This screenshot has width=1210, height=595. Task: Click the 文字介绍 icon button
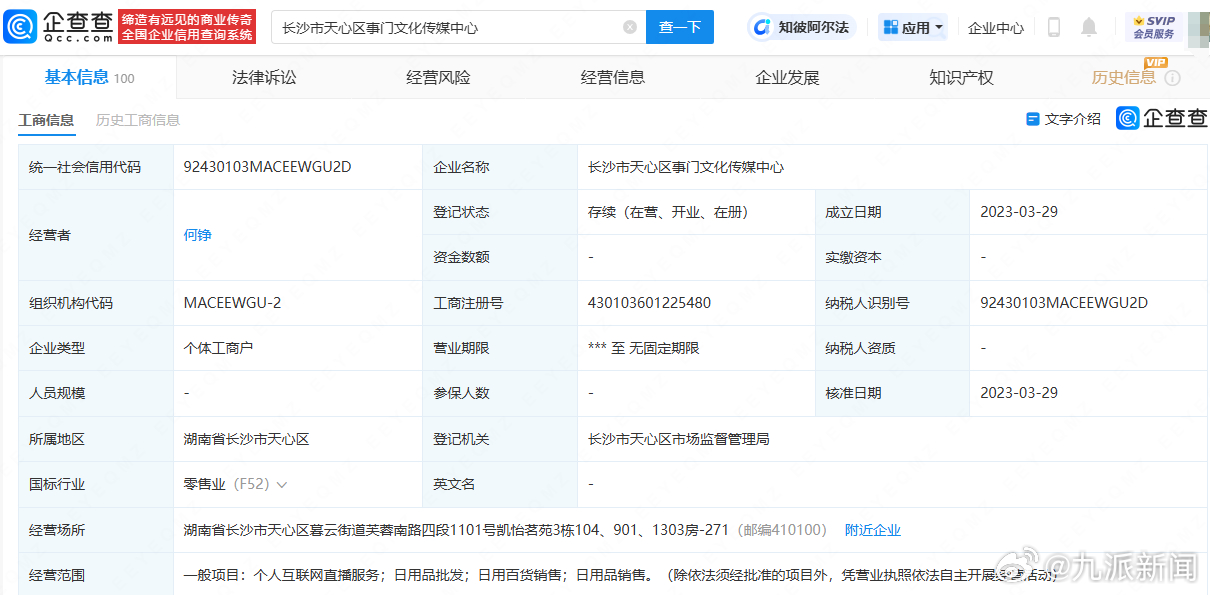tap(1063, 119)
